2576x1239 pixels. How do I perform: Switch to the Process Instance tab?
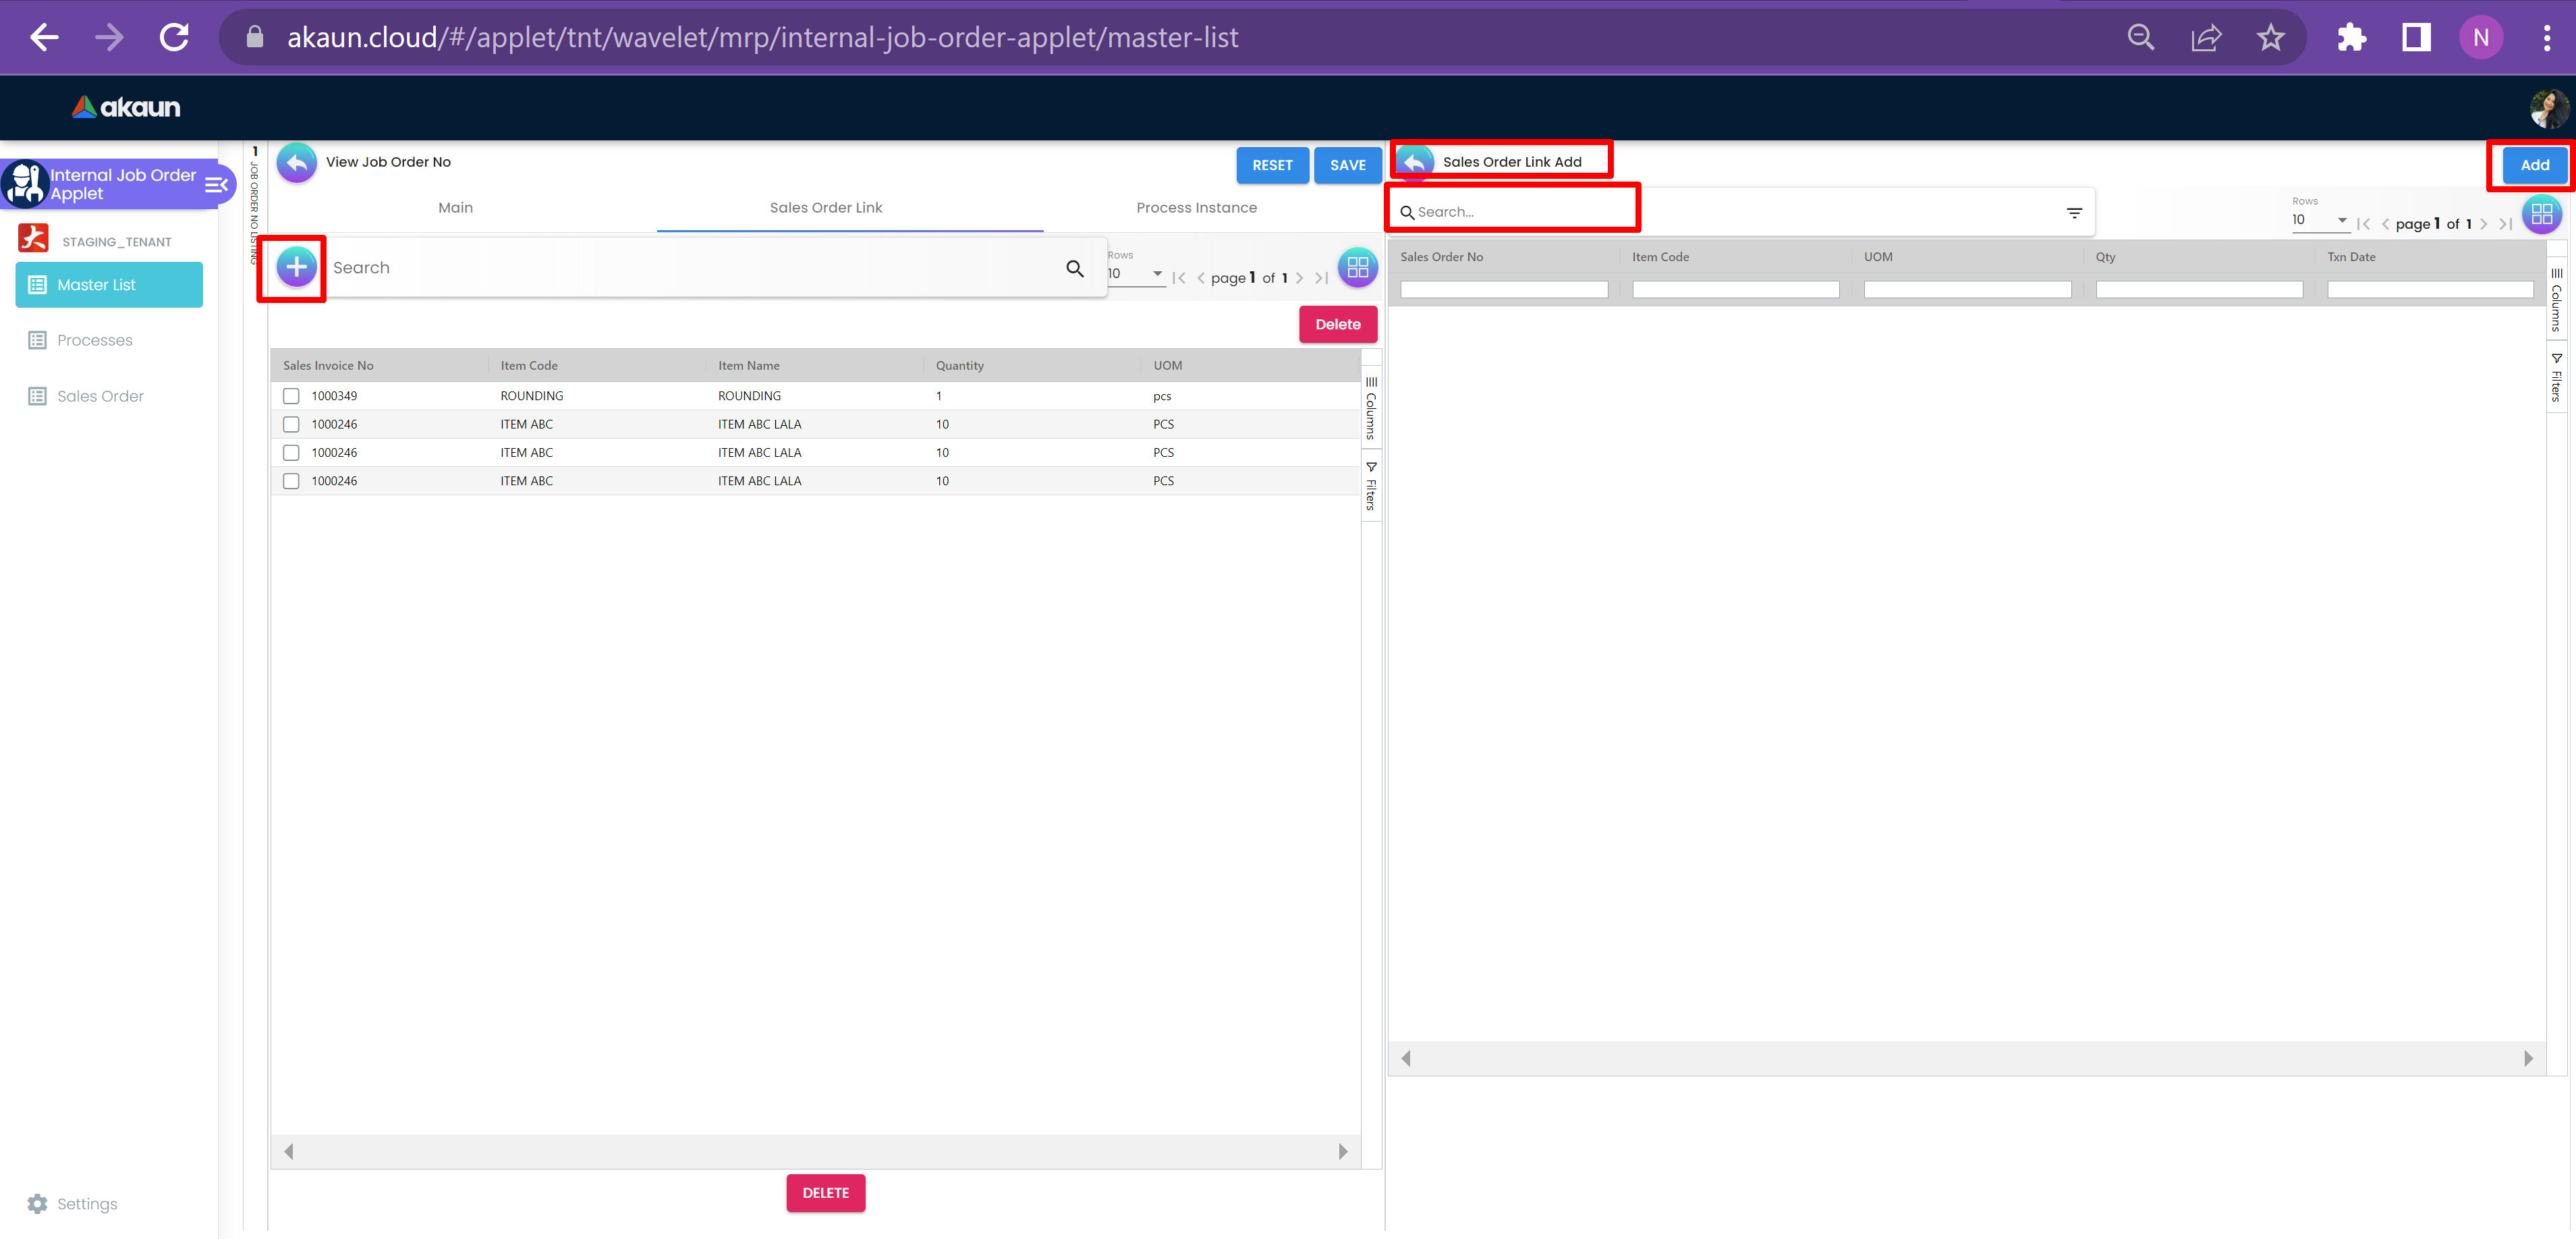pyautogui.click(x=1196, y=208)
